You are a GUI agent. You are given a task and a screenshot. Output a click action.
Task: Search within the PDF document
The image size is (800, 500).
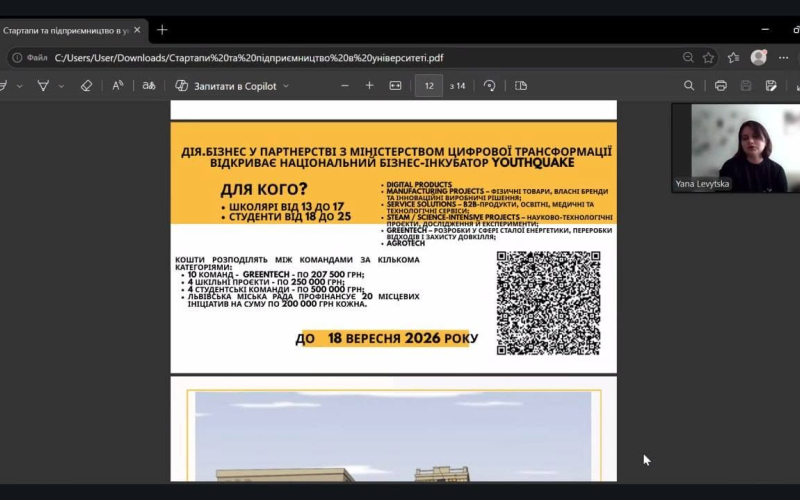point(689,86)
